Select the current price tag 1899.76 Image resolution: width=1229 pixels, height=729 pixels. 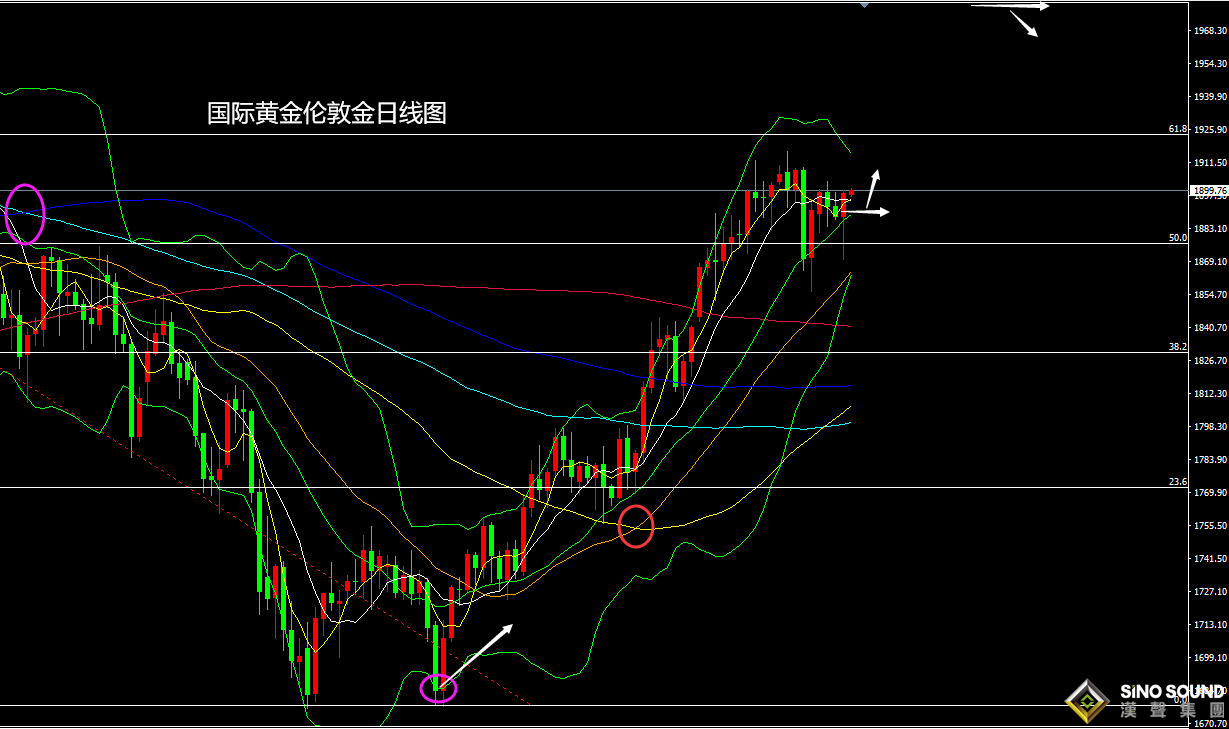(x=1209, y=190)
